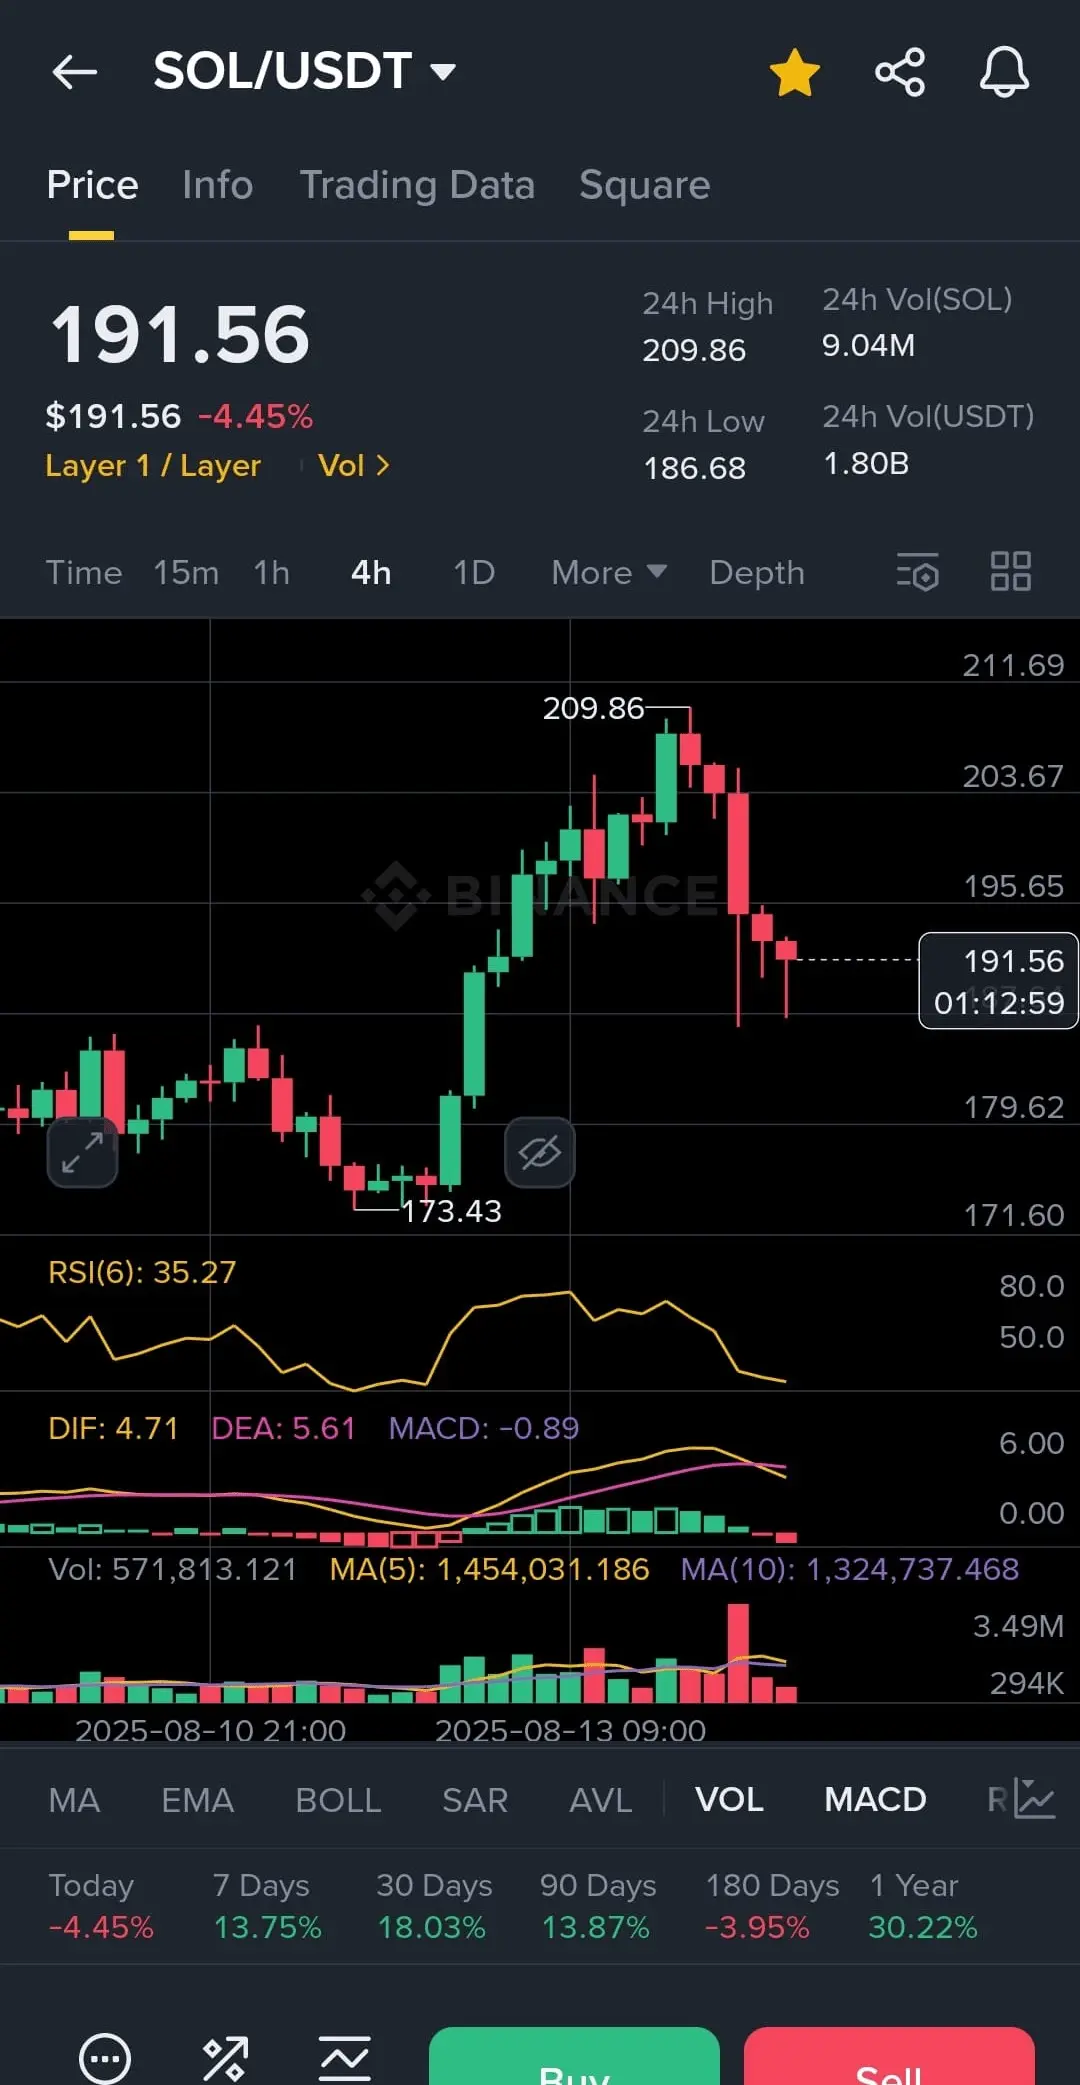Image resolution: width=1080 pixels, height=2085 pixels.
Task: Tap the large 191.56 price heading
Action: [x=180, y=335]
